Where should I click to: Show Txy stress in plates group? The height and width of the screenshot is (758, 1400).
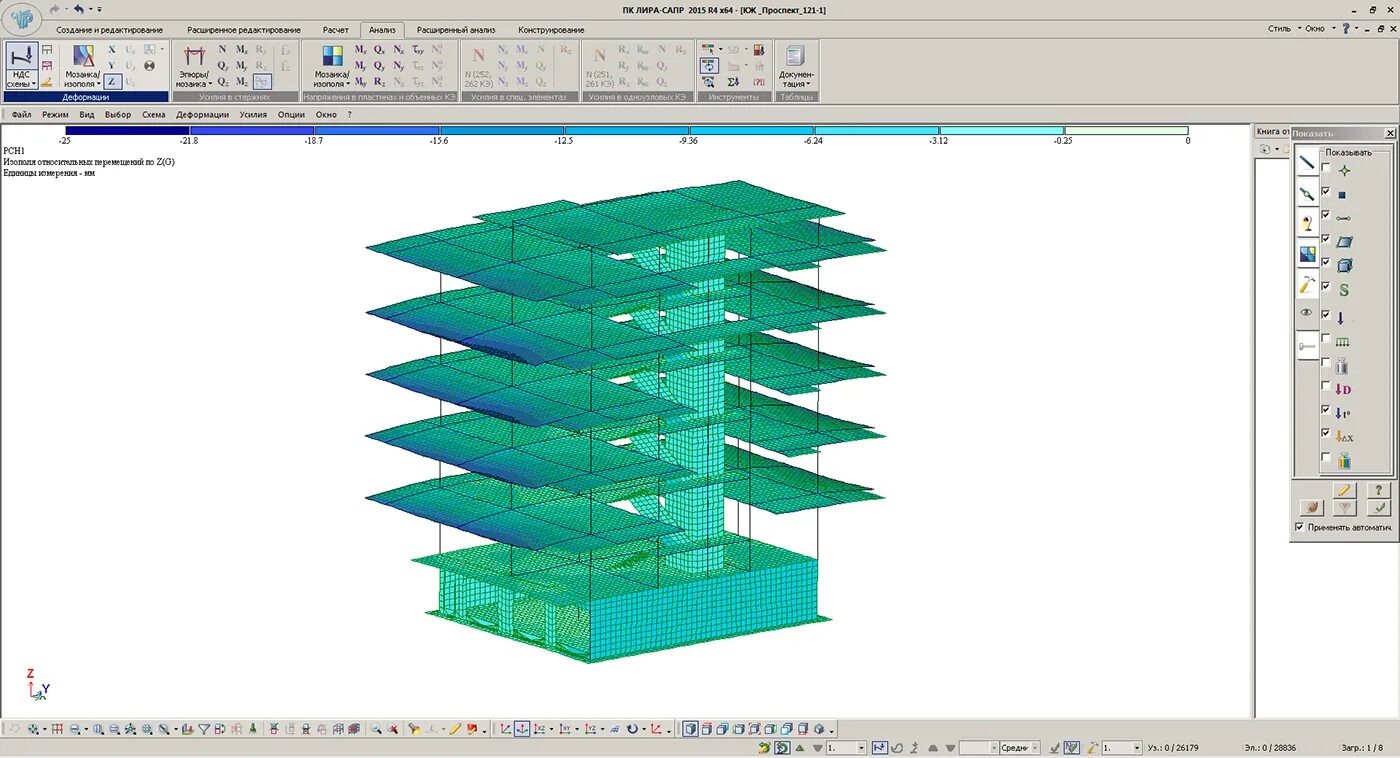click(x=418, y=49)
